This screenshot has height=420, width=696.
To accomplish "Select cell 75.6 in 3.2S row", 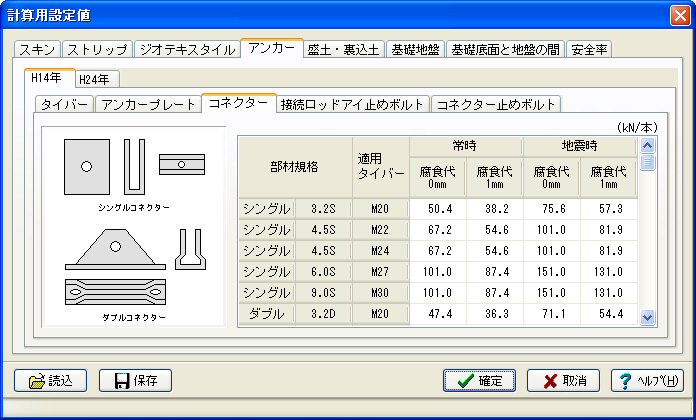I will [552, 209].
